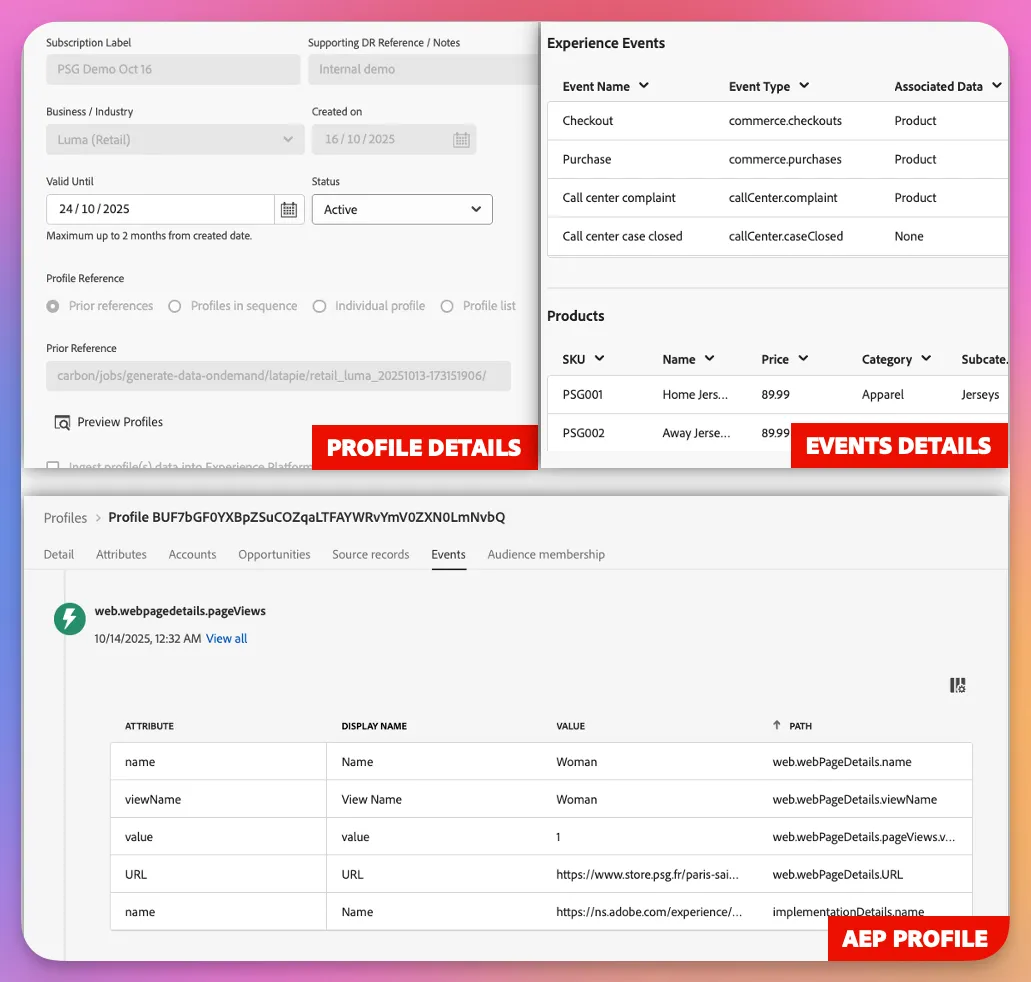
Task: Switch to the Attributes tab
Action: coord(121,554)
